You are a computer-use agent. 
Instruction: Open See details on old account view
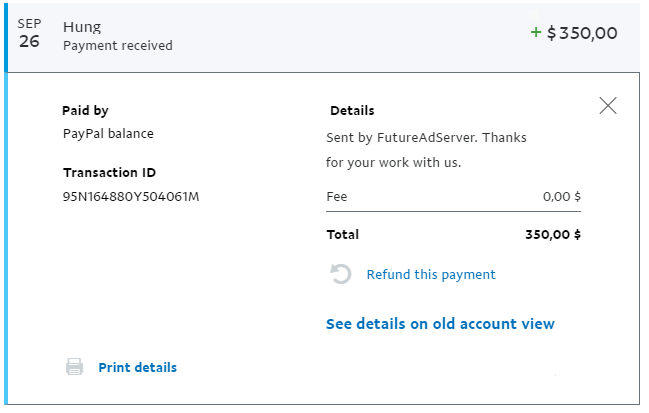click(x=440, y=324)
